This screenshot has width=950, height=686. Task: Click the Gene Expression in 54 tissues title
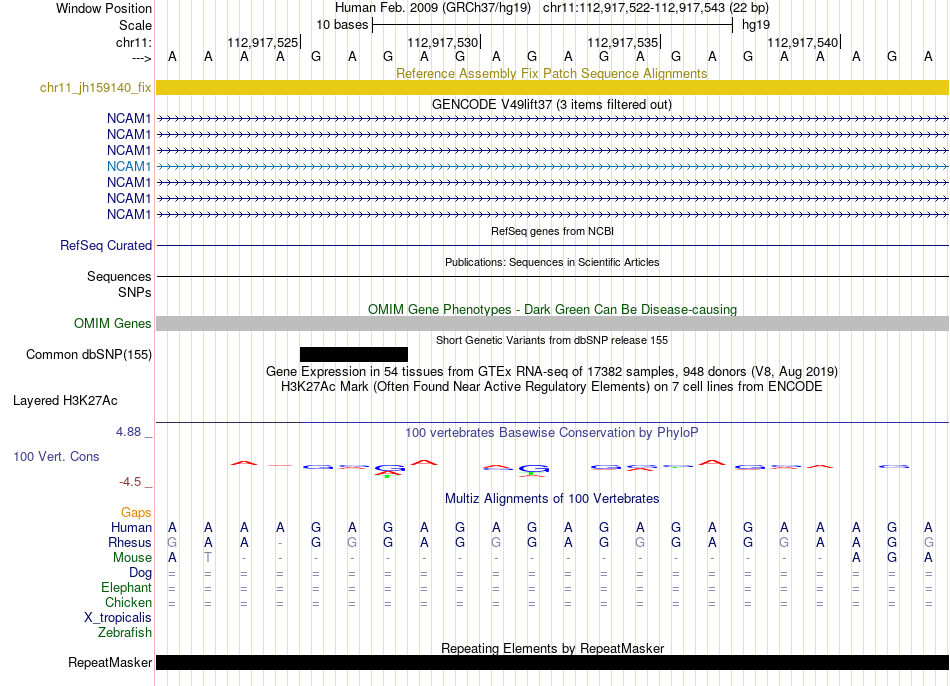tap(552, 371)
